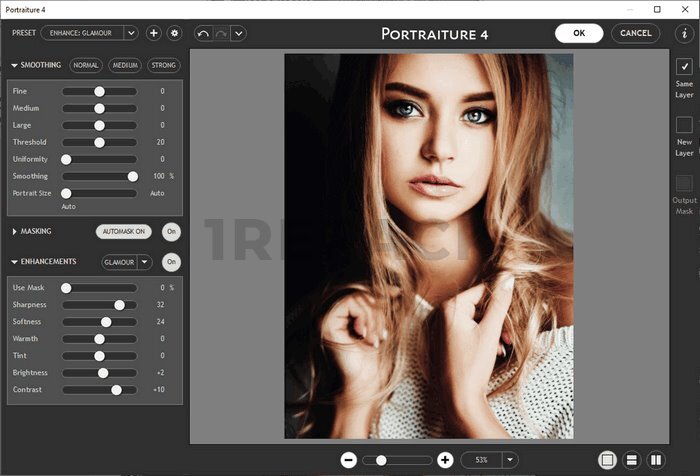Select the Medium smoothing button
The height and width of the screenshot is (476, 700).
[x=124, y=66]
